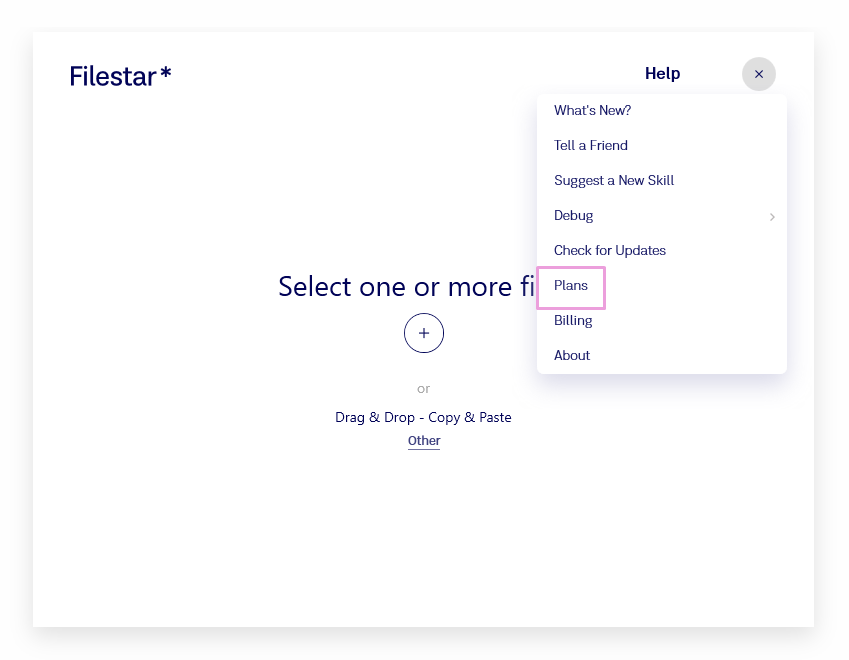The image size is (849, 660).
Task: Click the 'Drag & Drop - Copy & Paste' text
Action: [423, 417]
